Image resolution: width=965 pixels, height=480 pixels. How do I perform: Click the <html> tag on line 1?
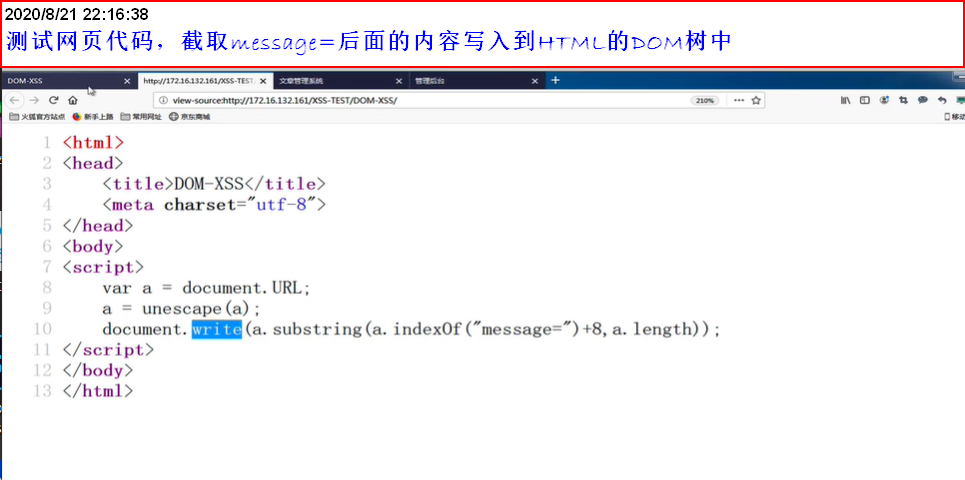[x=94, y=143]
